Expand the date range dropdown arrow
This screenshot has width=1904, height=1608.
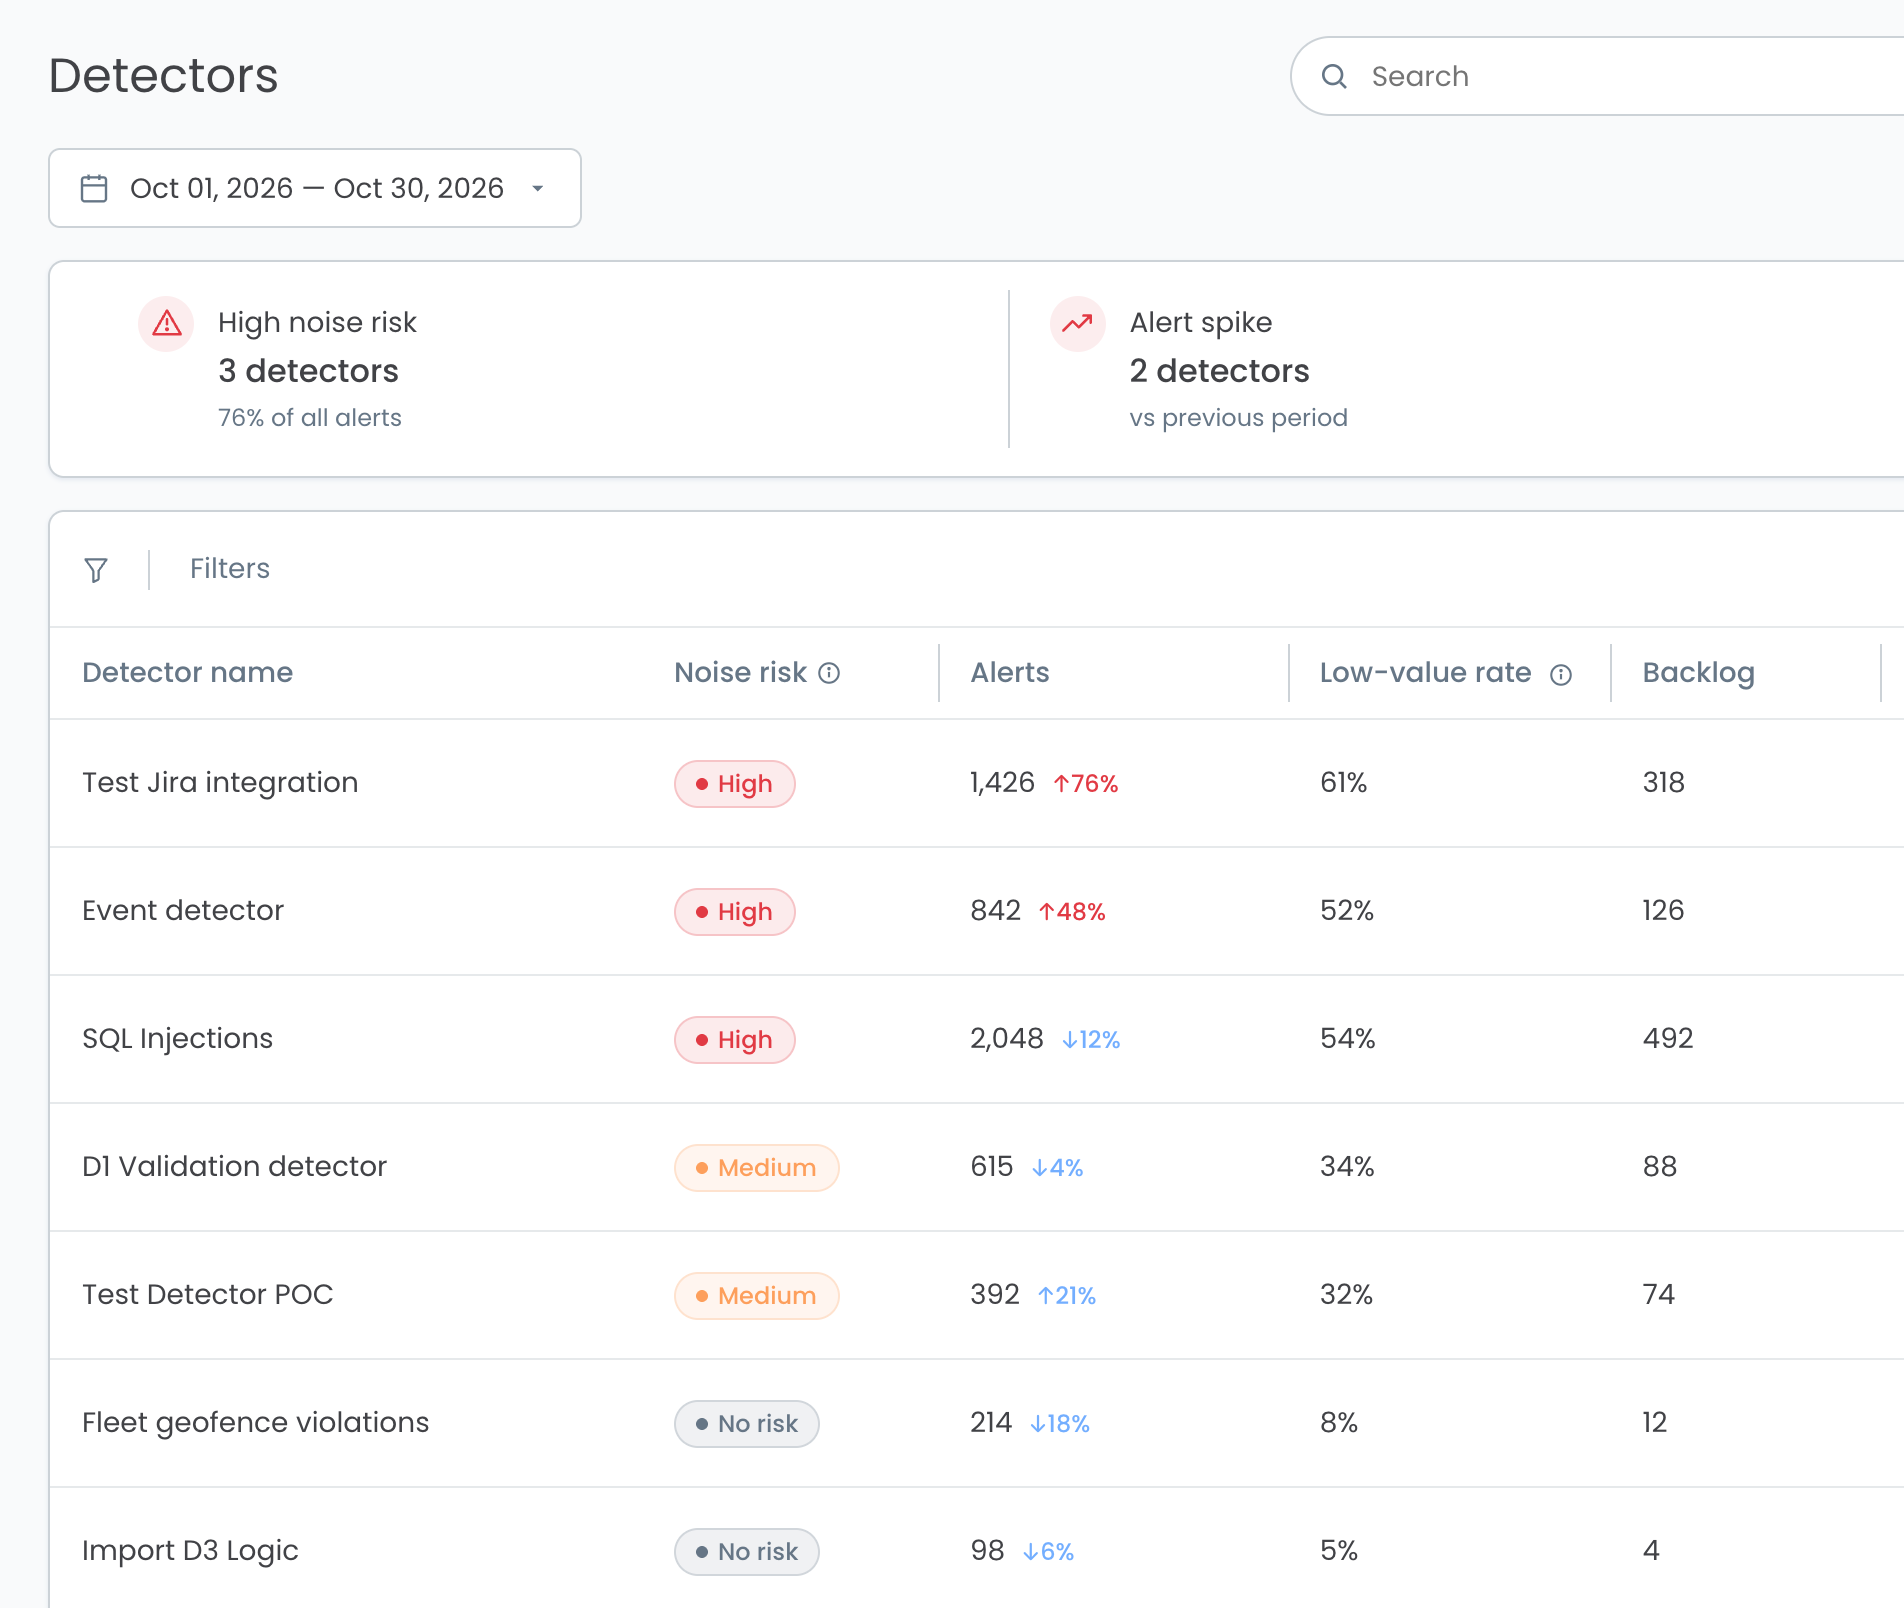pyautogui.click(x=538, y=188)
